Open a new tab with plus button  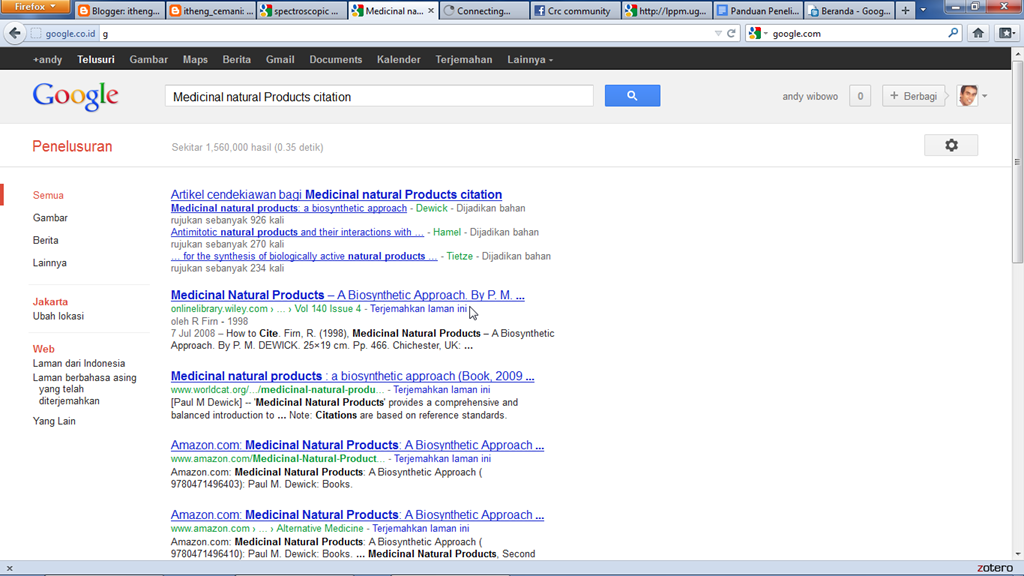(x=905, y=10)
